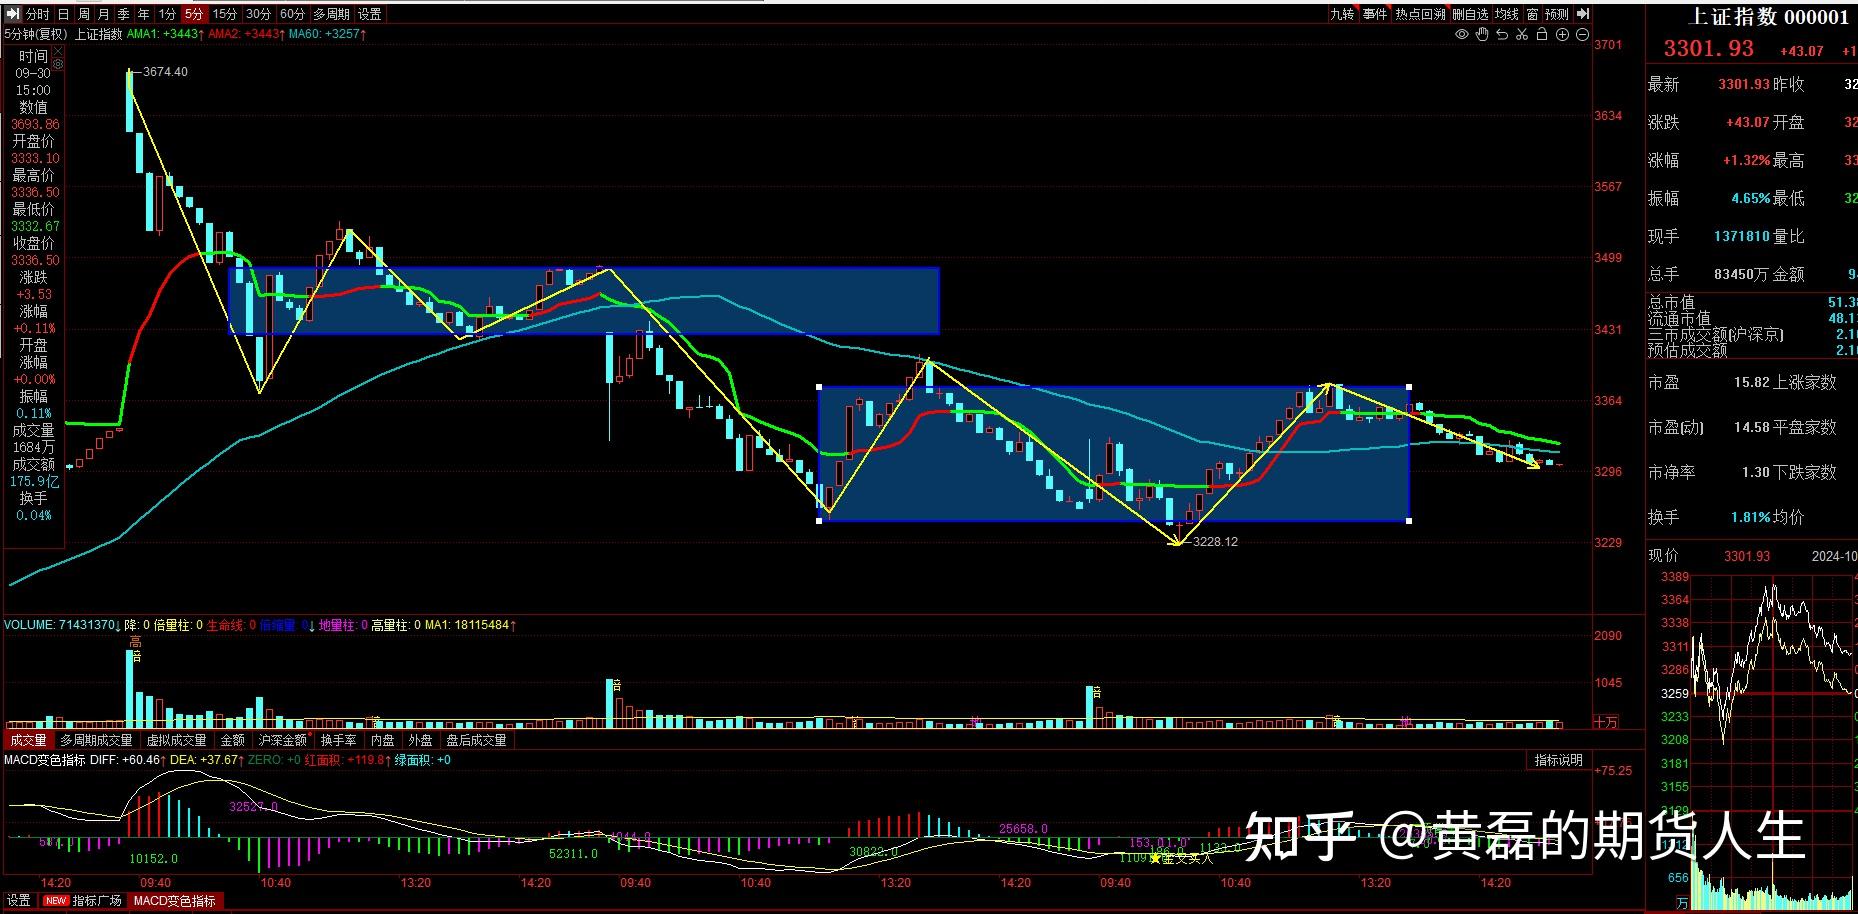Select the hand pan tool

(1481, 35)
